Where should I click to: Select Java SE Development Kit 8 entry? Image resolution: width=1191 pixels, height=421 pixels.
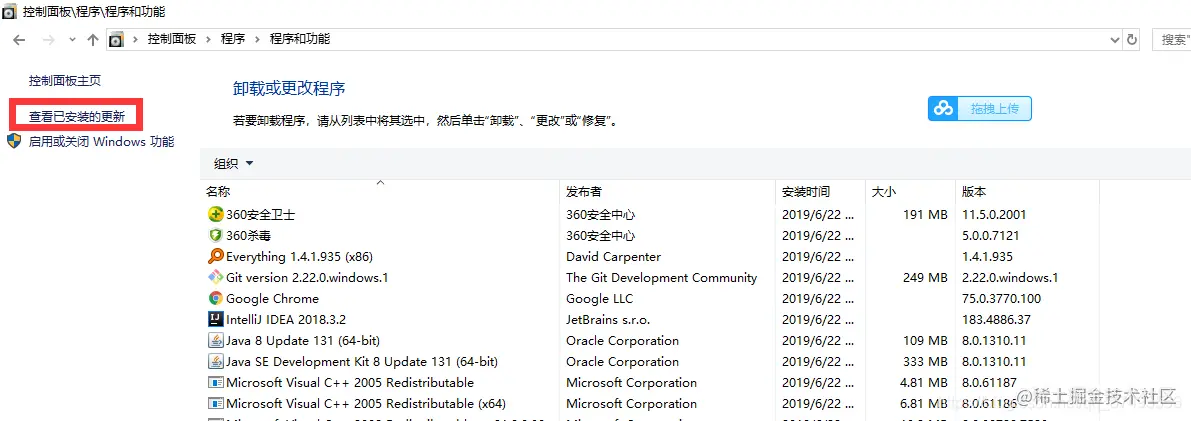[362, 362]
